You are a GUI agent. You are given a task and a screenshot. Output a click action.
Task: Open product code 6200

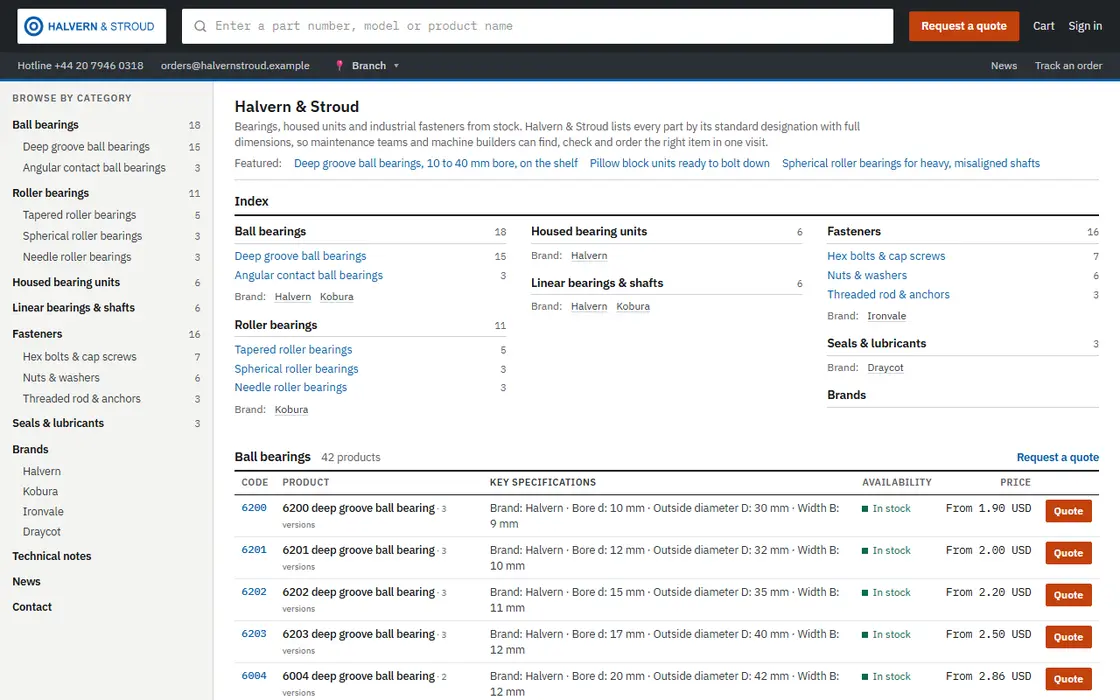point(254,508)
